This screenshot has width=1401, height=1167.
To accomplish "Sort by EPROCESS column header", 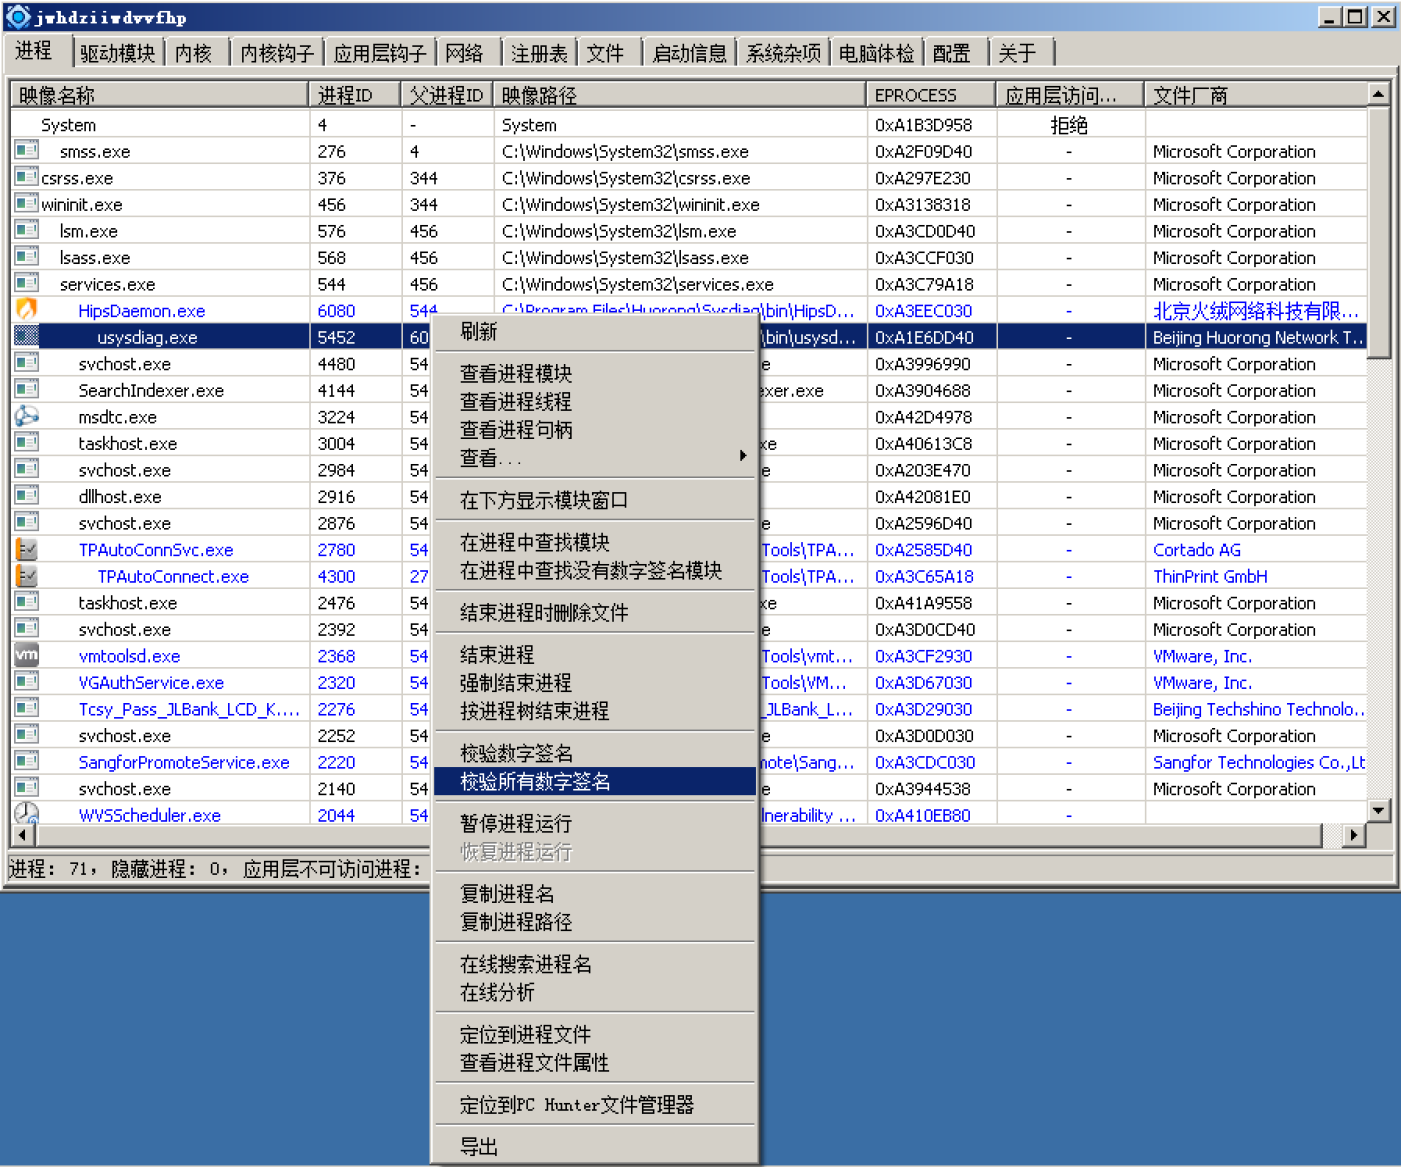I will [931, 95].
